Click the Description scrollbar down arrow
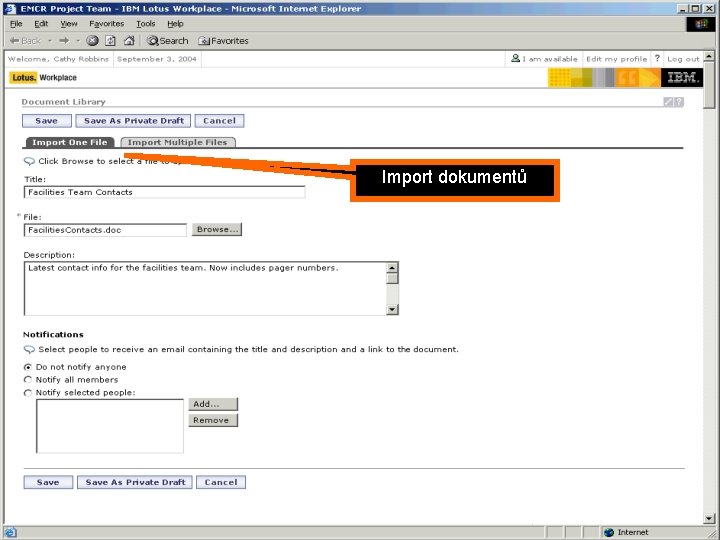720x540 pixels. pos(392,309)
